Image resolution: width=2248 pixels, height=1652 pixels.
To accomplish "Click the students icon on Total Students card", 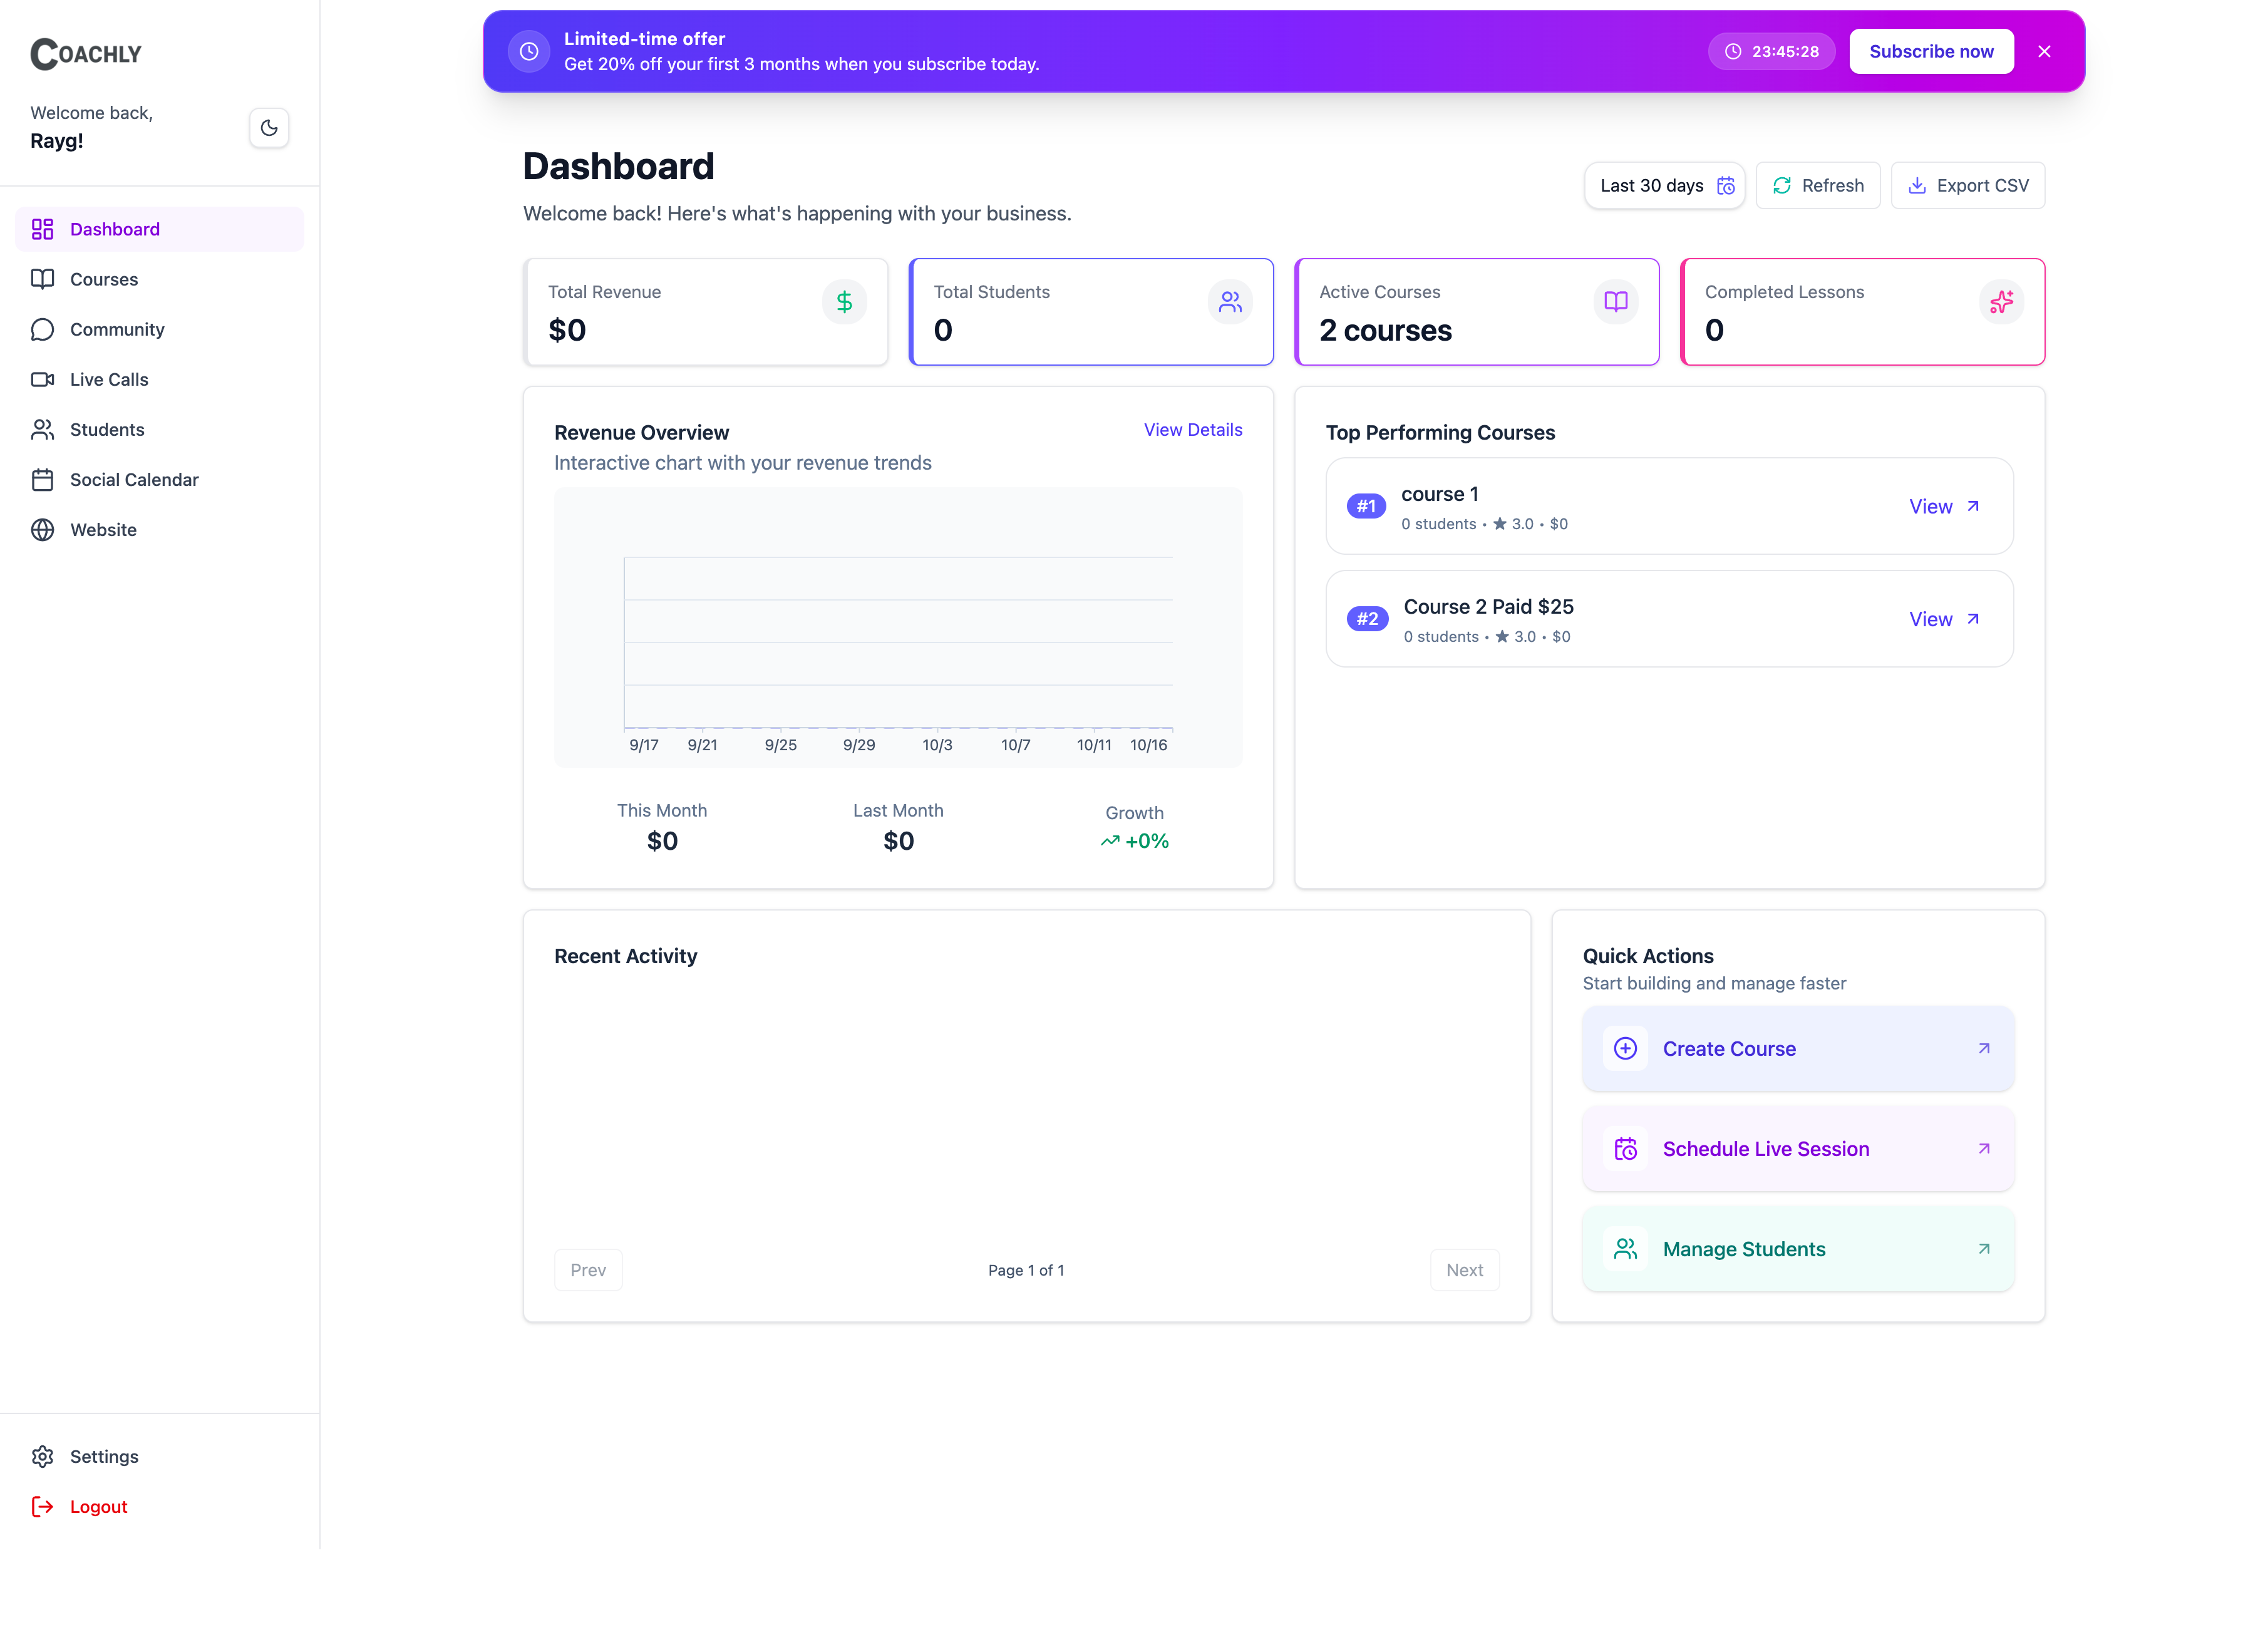I will coord(1230,301).
